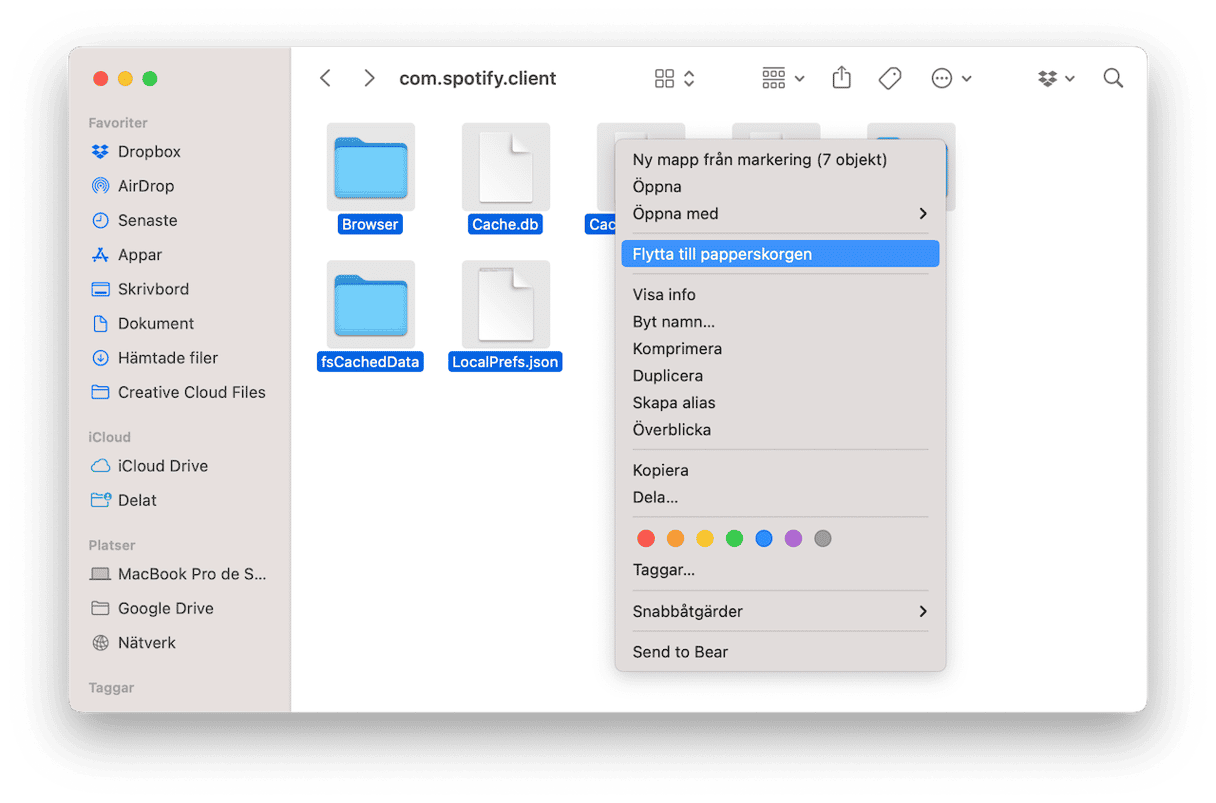Click Visa info in context menu
Screen dimensions: 1216x803
pos(664,295)
